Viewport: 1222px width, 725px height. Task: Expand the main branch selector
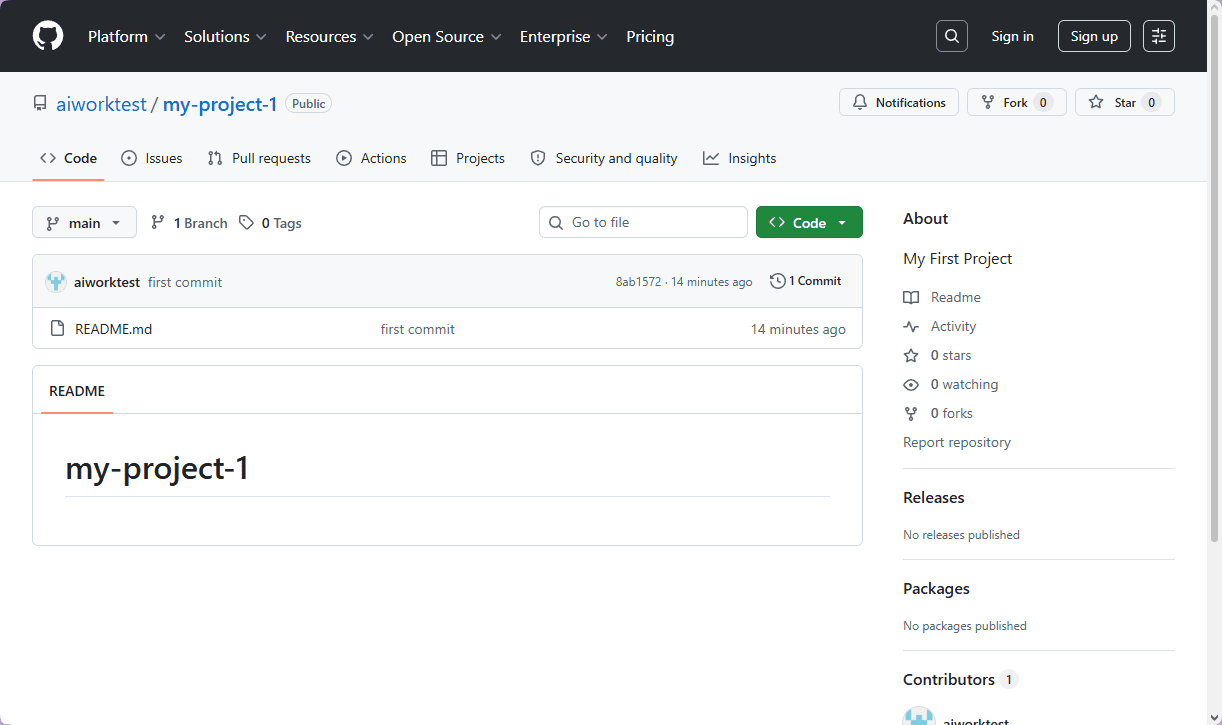tap(84, 222)
